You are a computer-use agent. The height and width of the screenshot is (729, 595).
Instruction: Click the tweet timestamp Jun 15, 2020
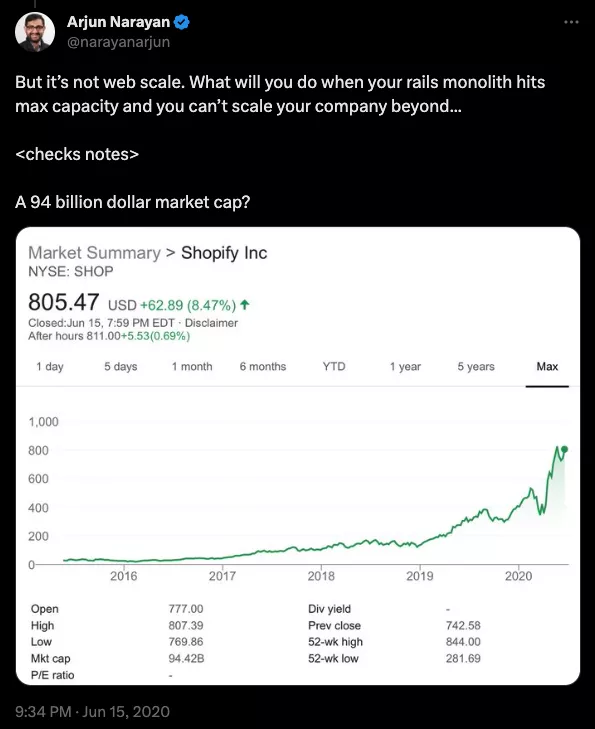click(x=93, y=712)
